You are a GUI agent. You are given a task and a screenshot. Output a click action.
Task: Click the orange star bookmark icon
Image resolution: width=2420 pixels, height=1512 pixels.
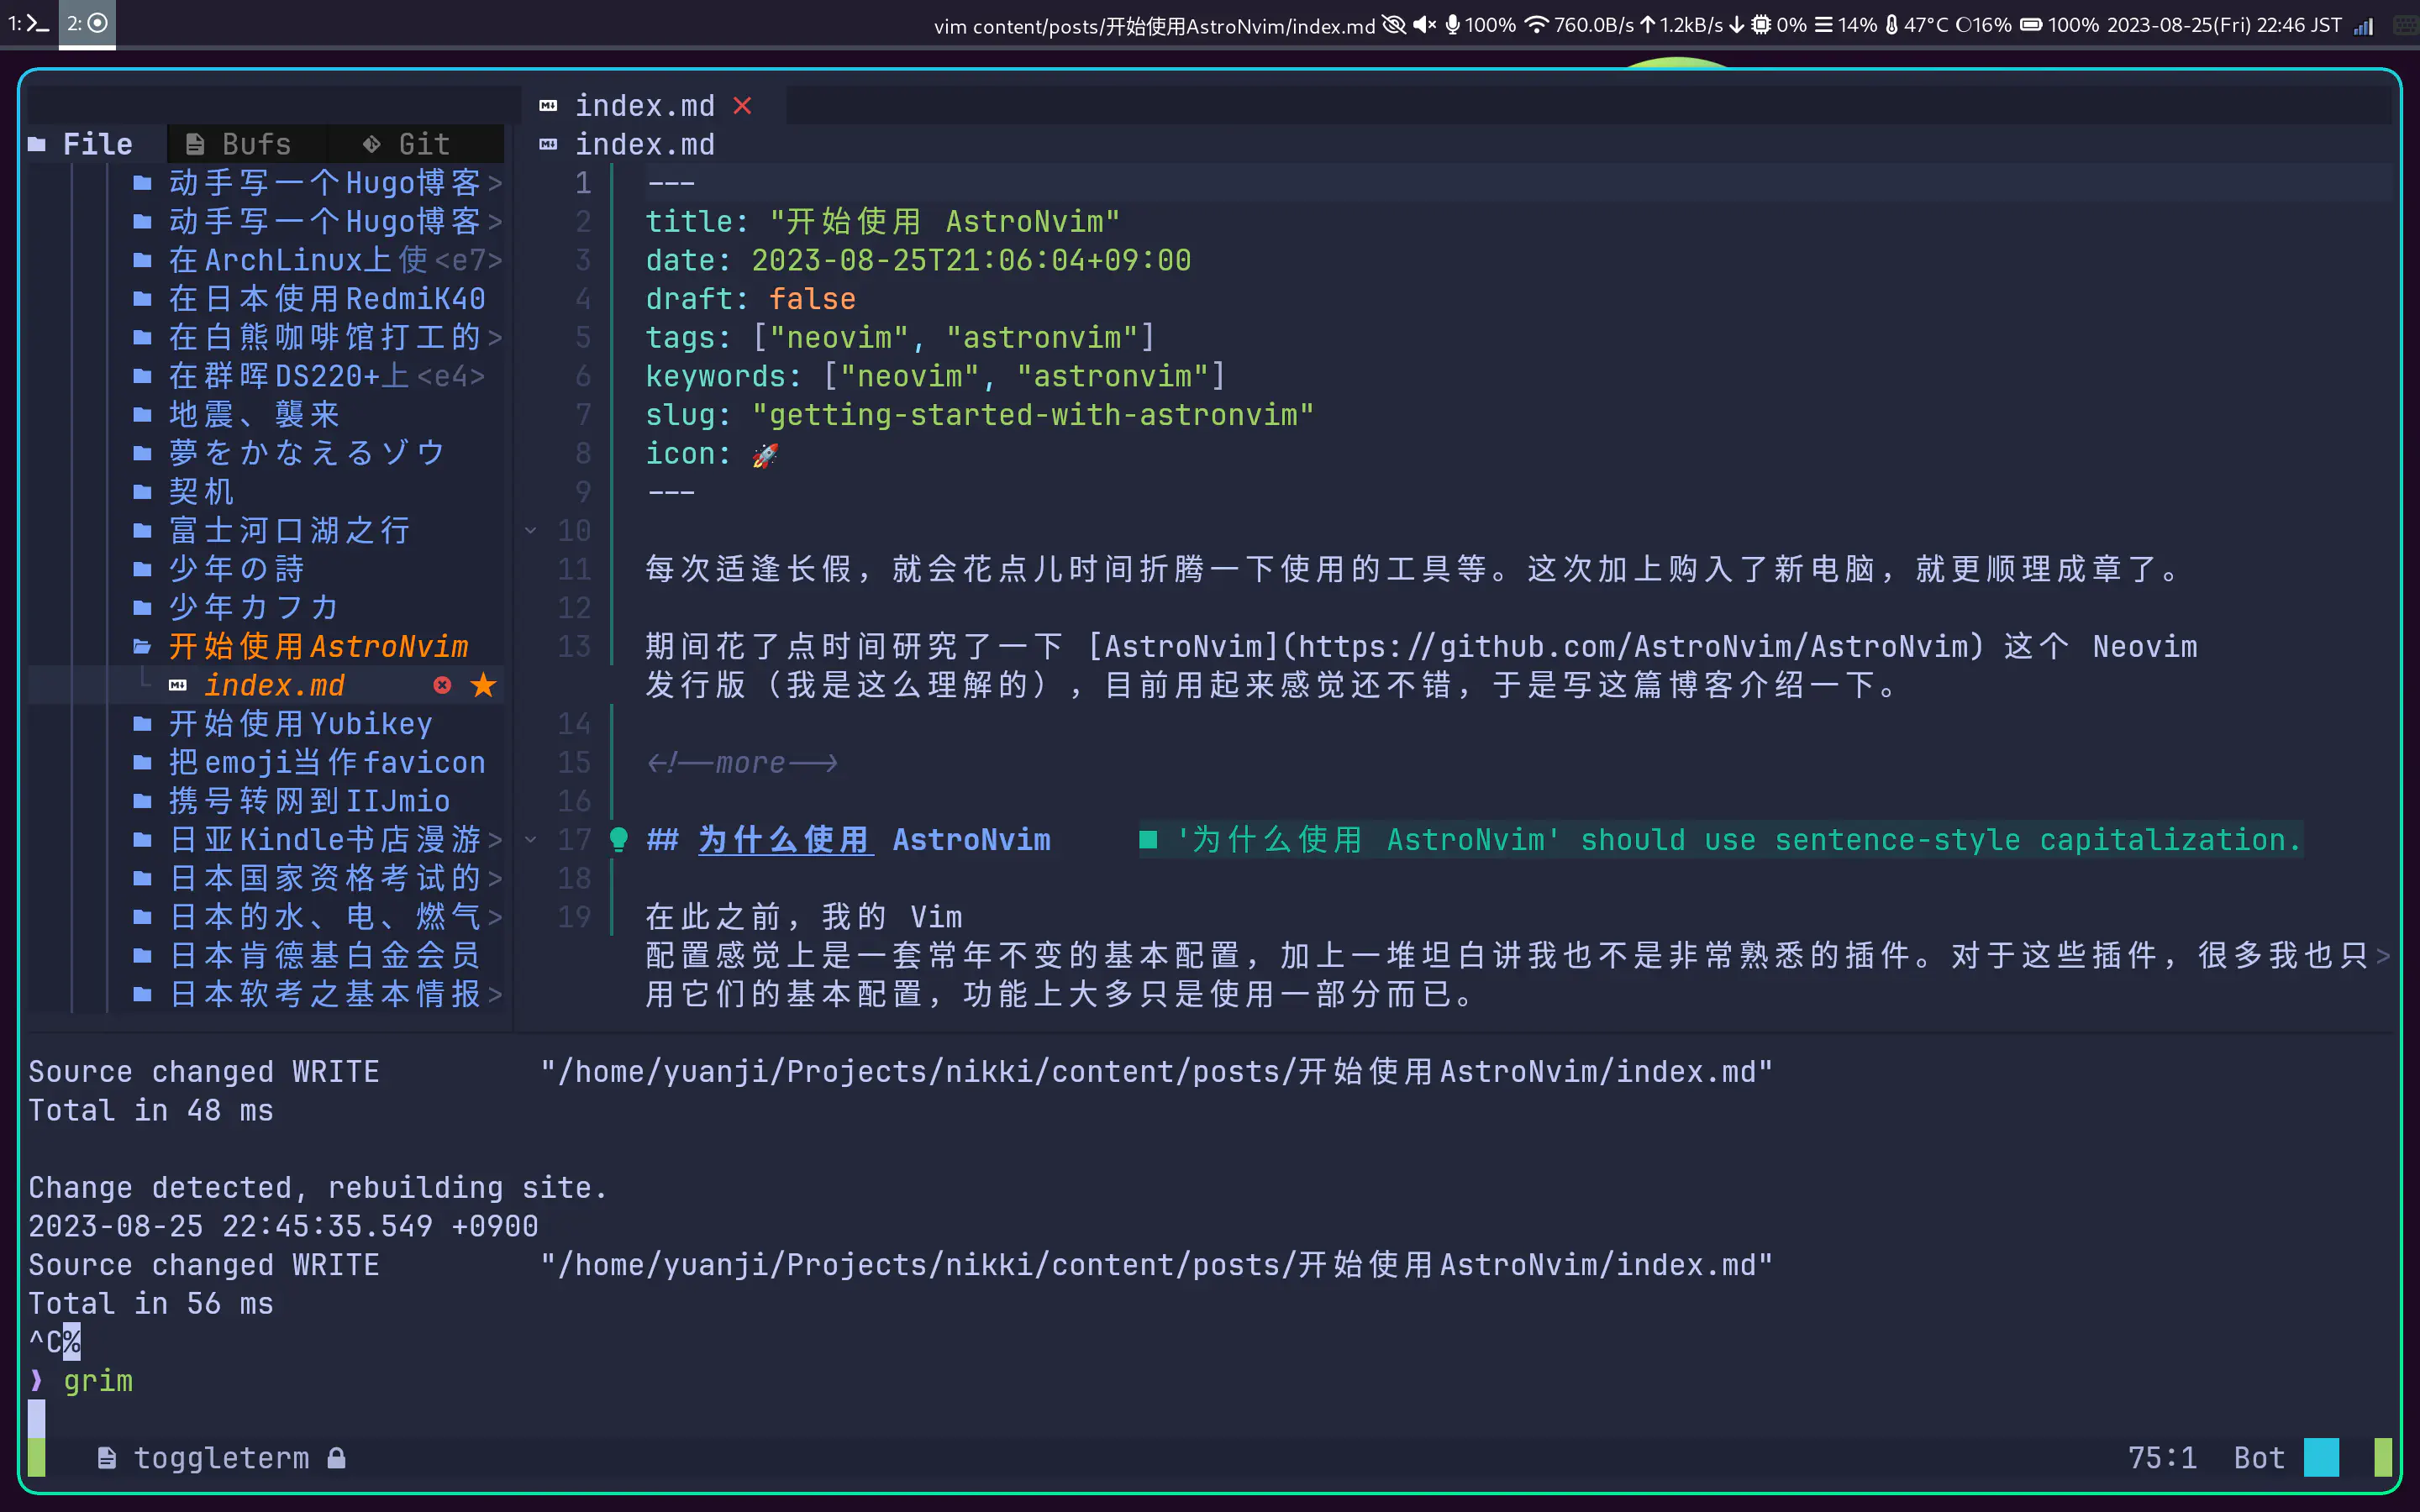point(483,685)
